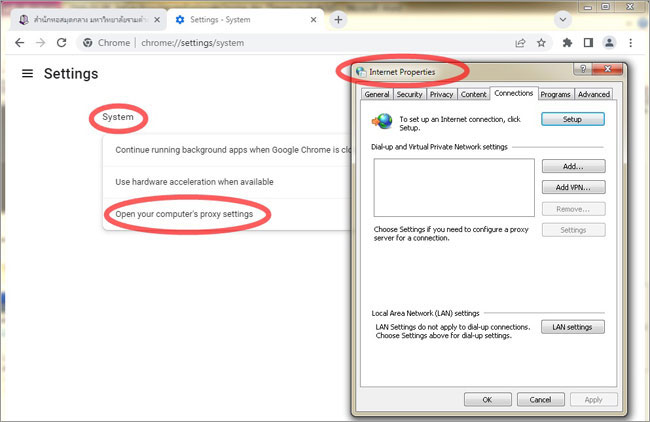This screenshot has width=650, height=422.
Task: Click the LAN settings button
Action: pos(573,327)
